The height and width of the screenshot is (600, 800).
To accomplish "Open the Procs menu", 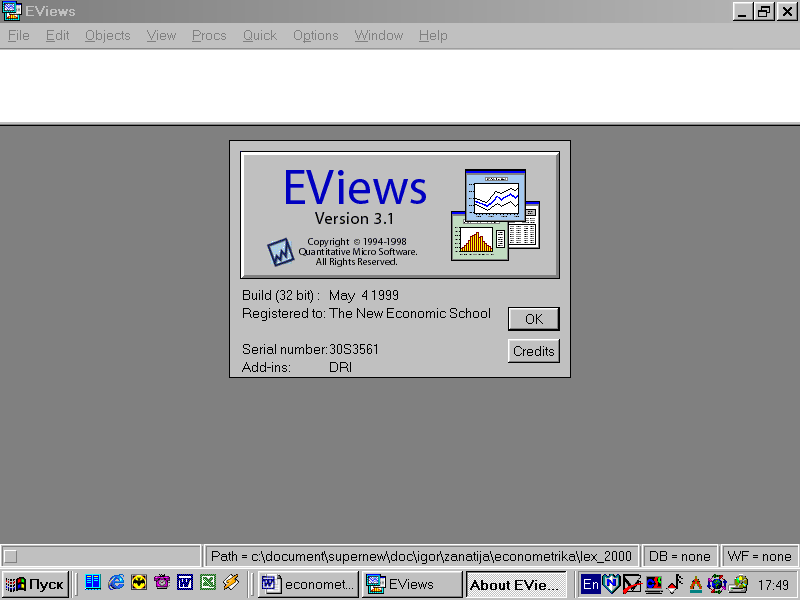I will pos(209,35).
